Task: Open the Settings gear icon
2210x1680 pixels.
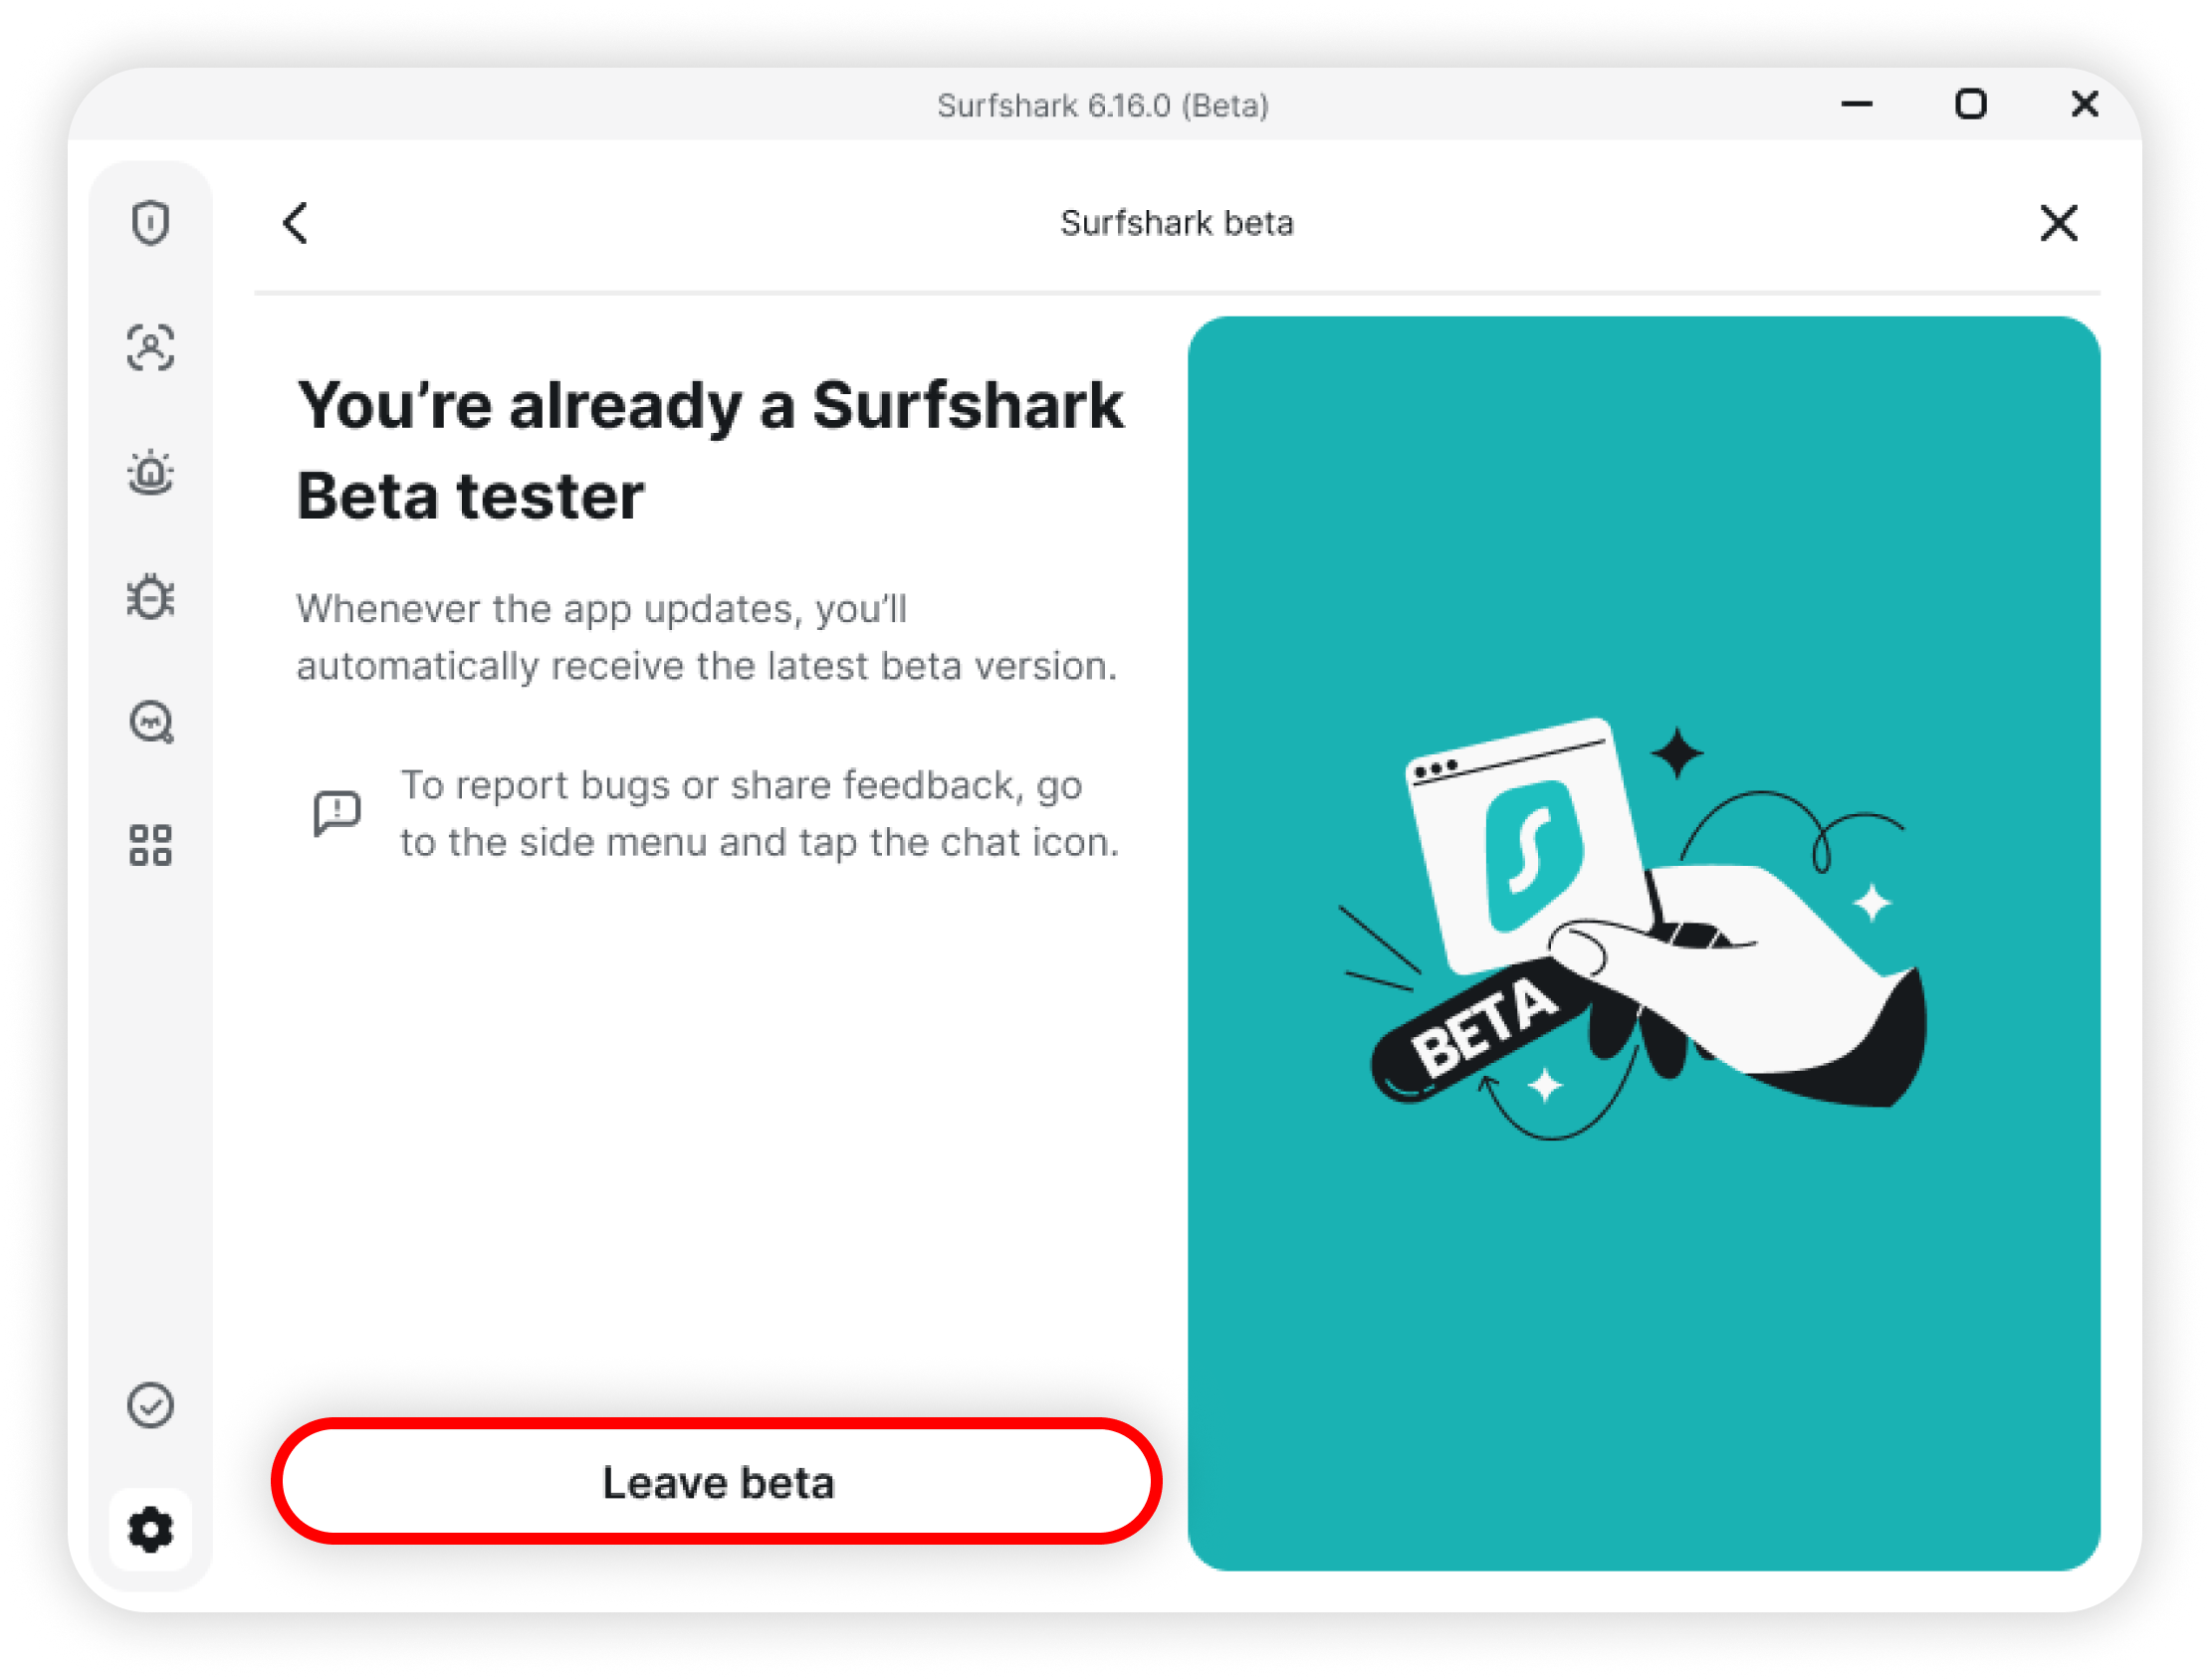Action: pos(150,1530)
